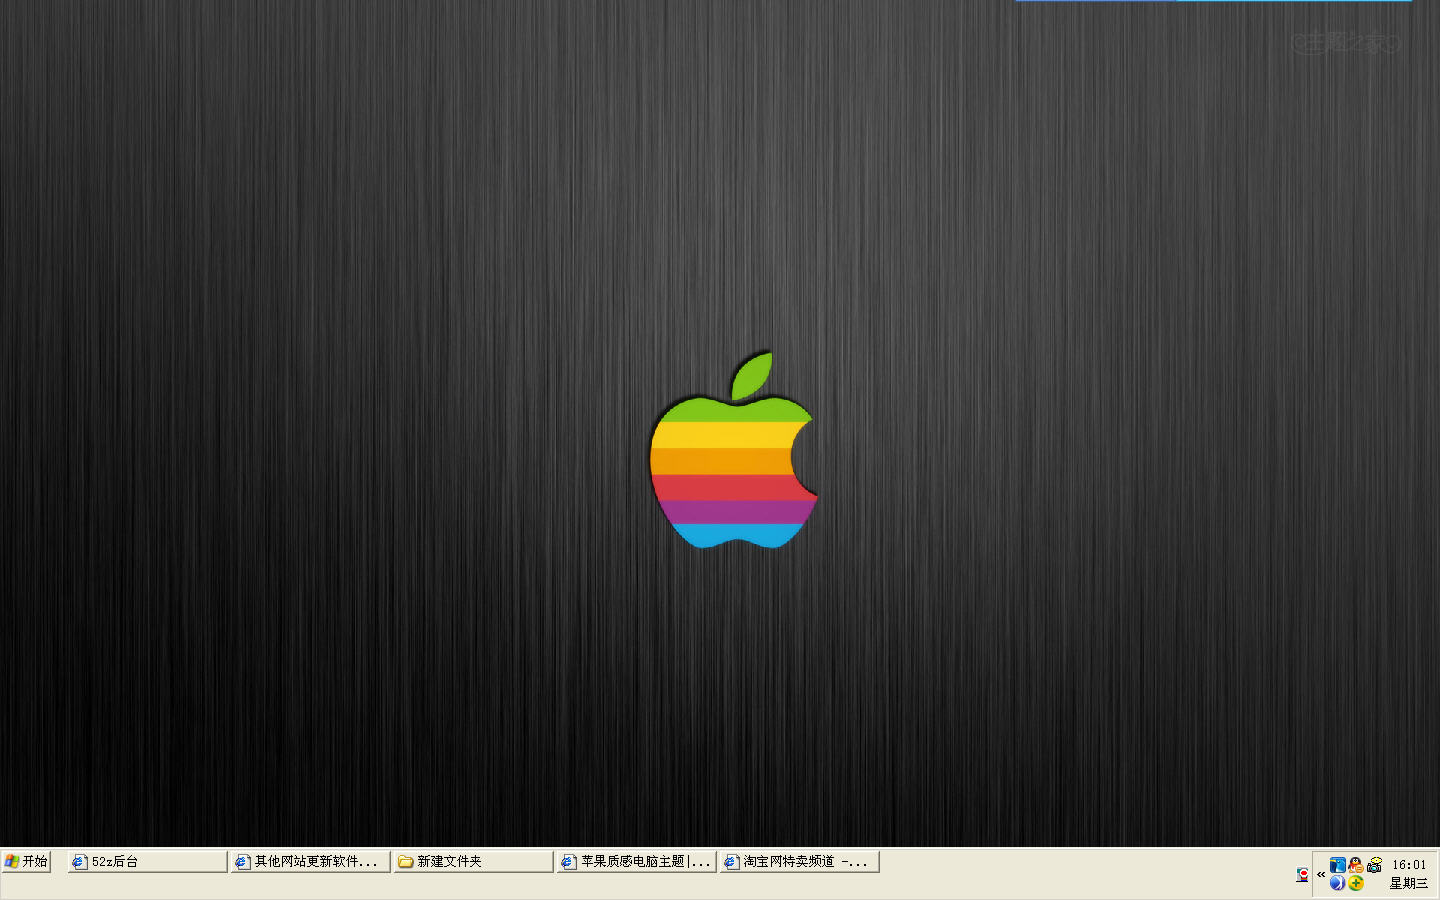Switch to 淘宝网特卖频道 browser window
Image resolution: width=1440 pixels, height=900 pixels.
[x=799, y=861]
